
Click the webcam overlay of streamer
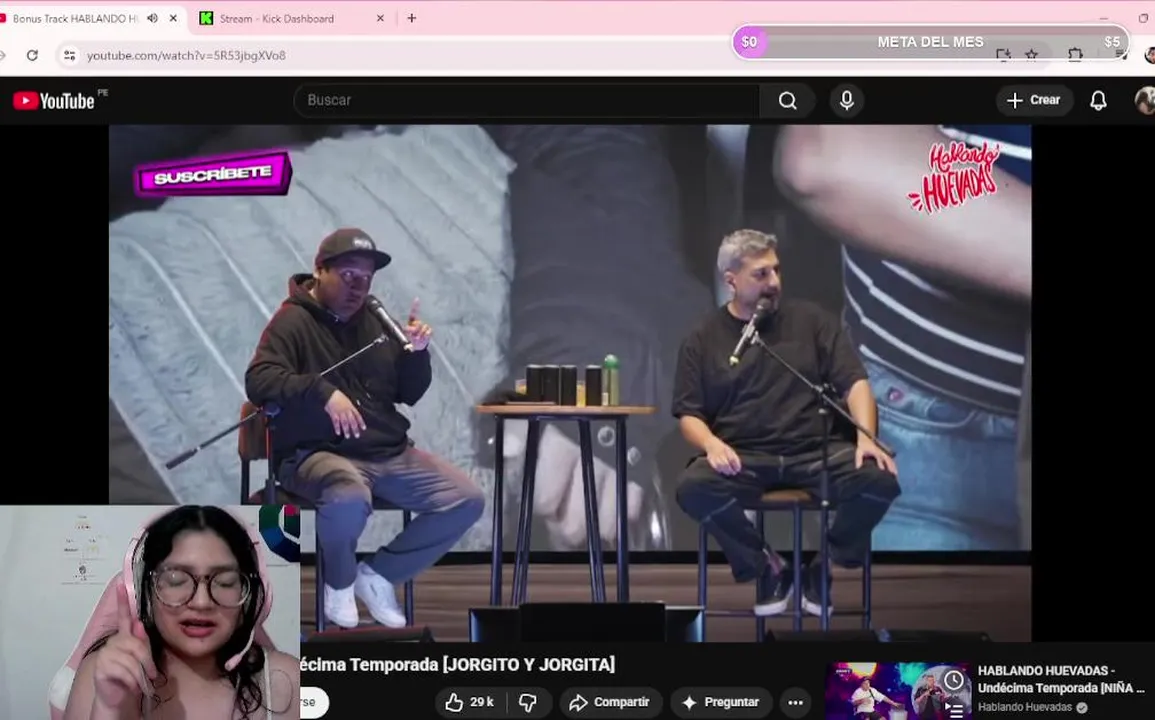[150, 612]
